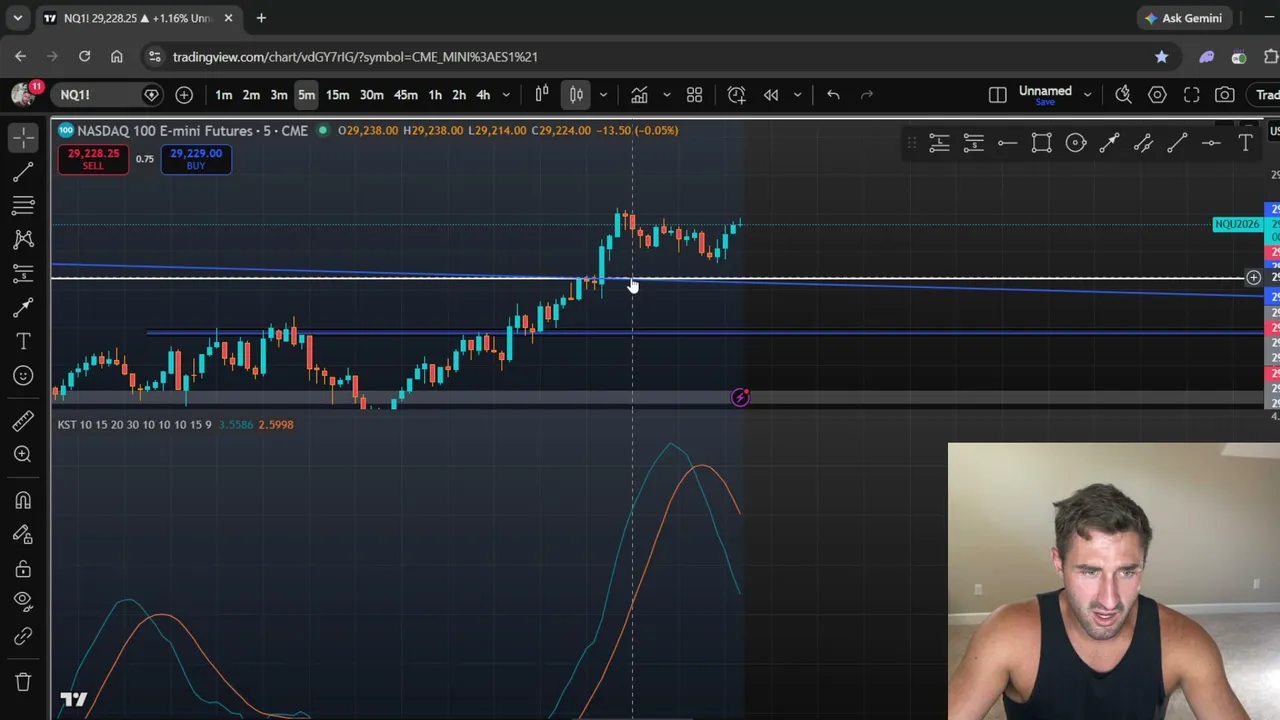Select the Circle tool in floating toolbar
1280x720 pixels.
click(x=1075, y=144)
